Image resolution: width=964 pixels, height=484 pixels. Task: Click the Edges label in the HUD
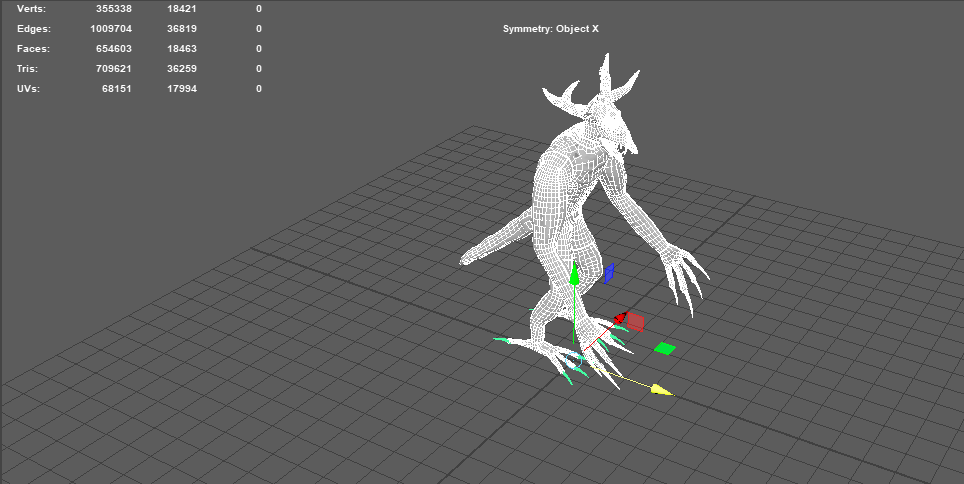click(x=33, y=29)
